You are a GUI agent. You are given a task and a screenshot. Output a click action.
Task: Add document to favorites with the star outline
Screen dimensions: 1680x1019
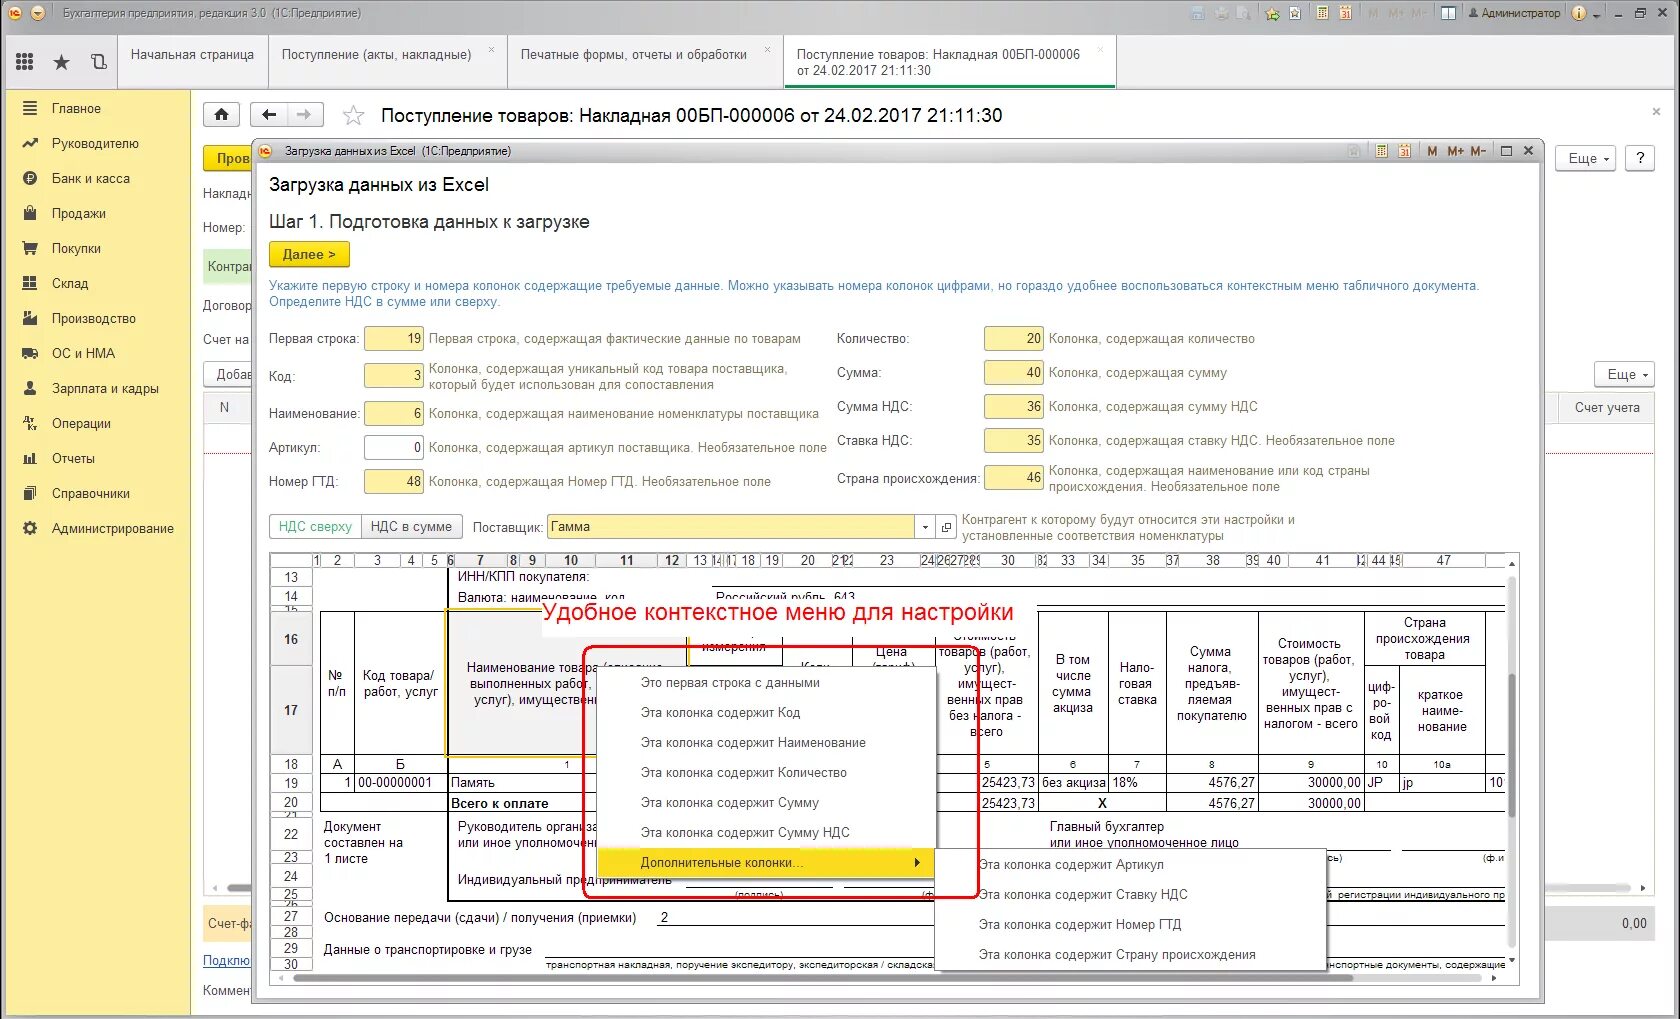(353, 116)
